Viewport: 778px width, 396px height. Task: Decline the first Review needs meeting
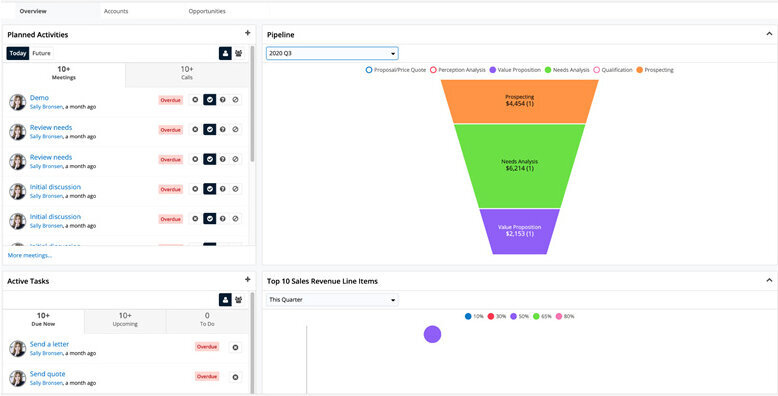click(235, 130)
